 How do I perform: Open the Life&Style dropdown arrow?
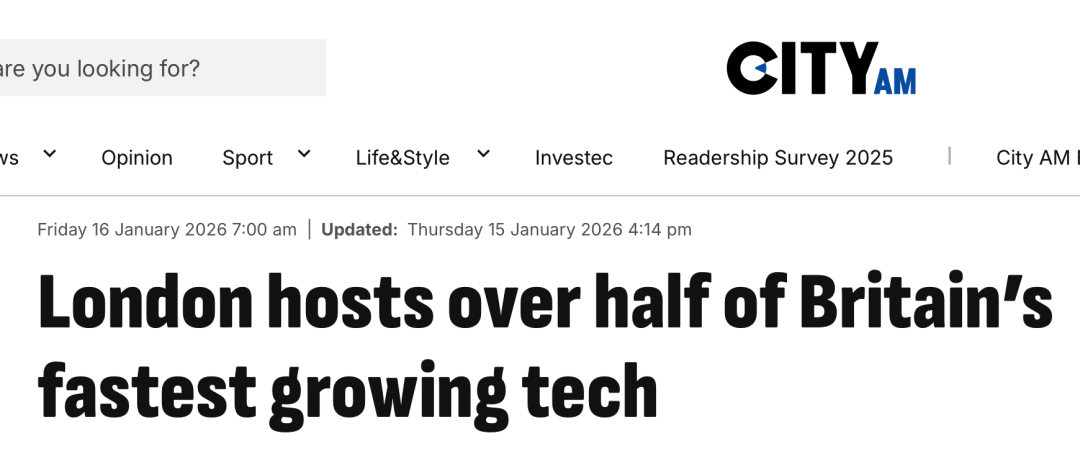coord(483,154)
